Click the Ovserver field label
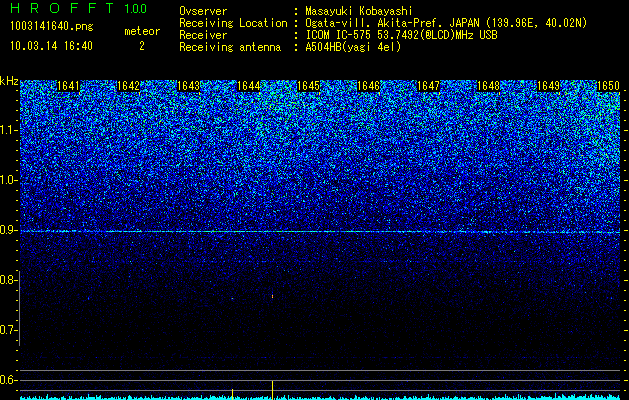 (203, 12)
